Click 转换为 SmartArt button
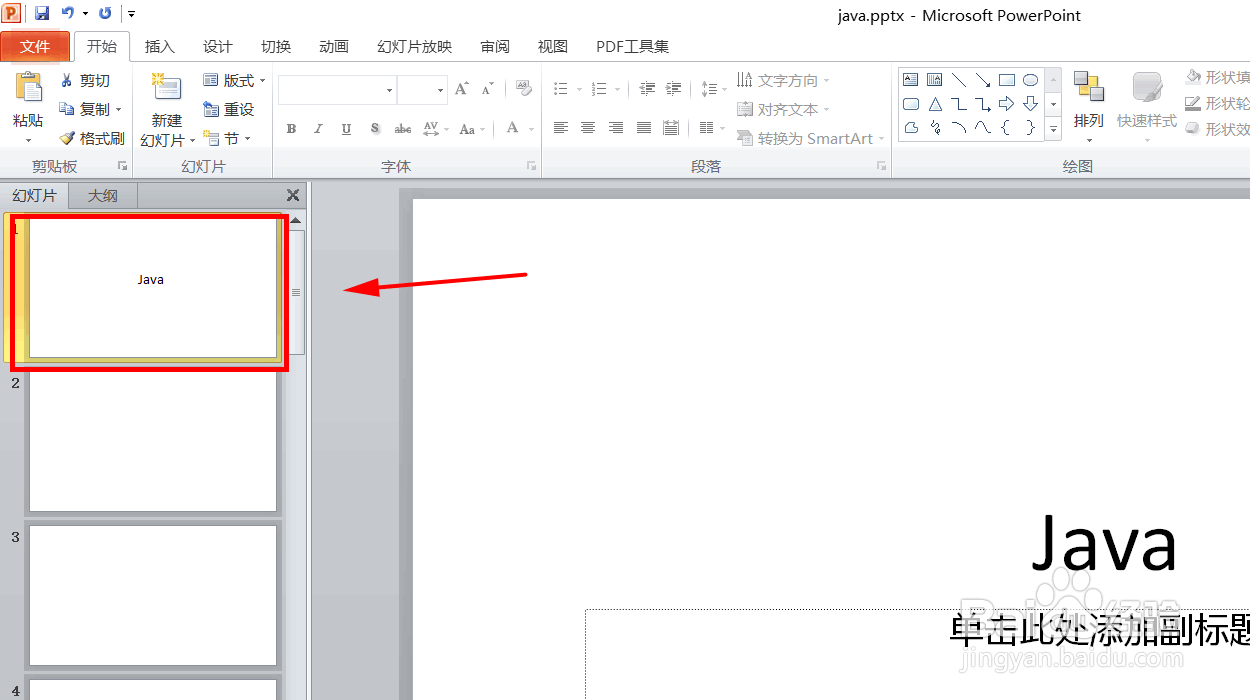 tap(811, 138)
